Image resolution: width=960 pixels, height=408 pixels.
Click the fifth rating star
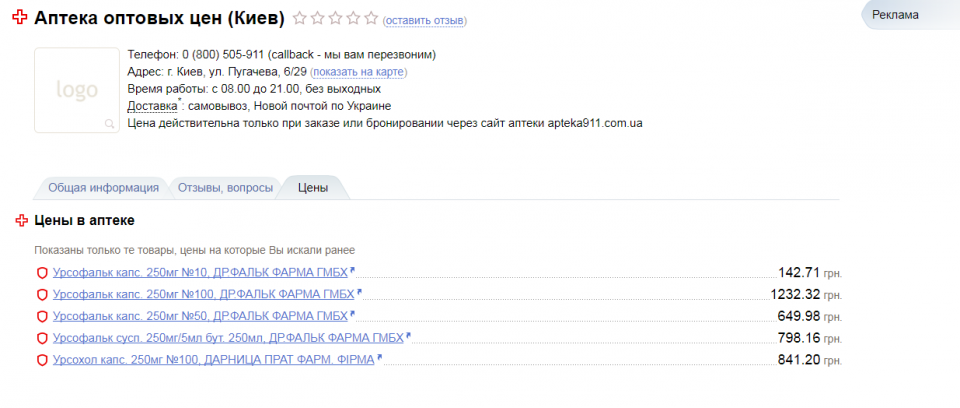point(371,19)
